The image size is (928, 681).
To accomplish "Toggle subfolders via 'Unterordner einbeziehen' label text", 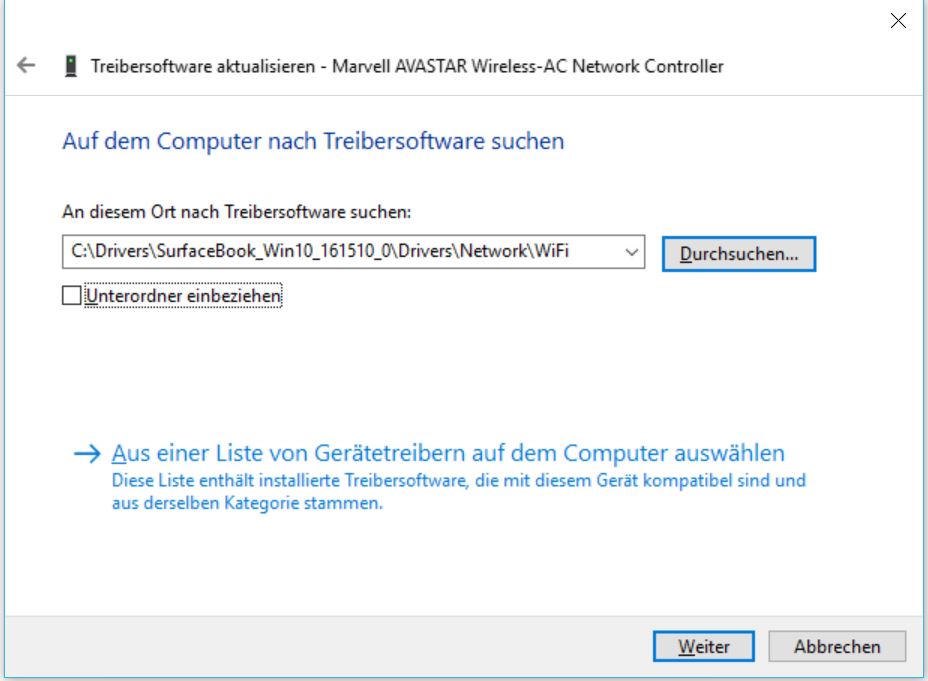I will (x=183, y=295).
